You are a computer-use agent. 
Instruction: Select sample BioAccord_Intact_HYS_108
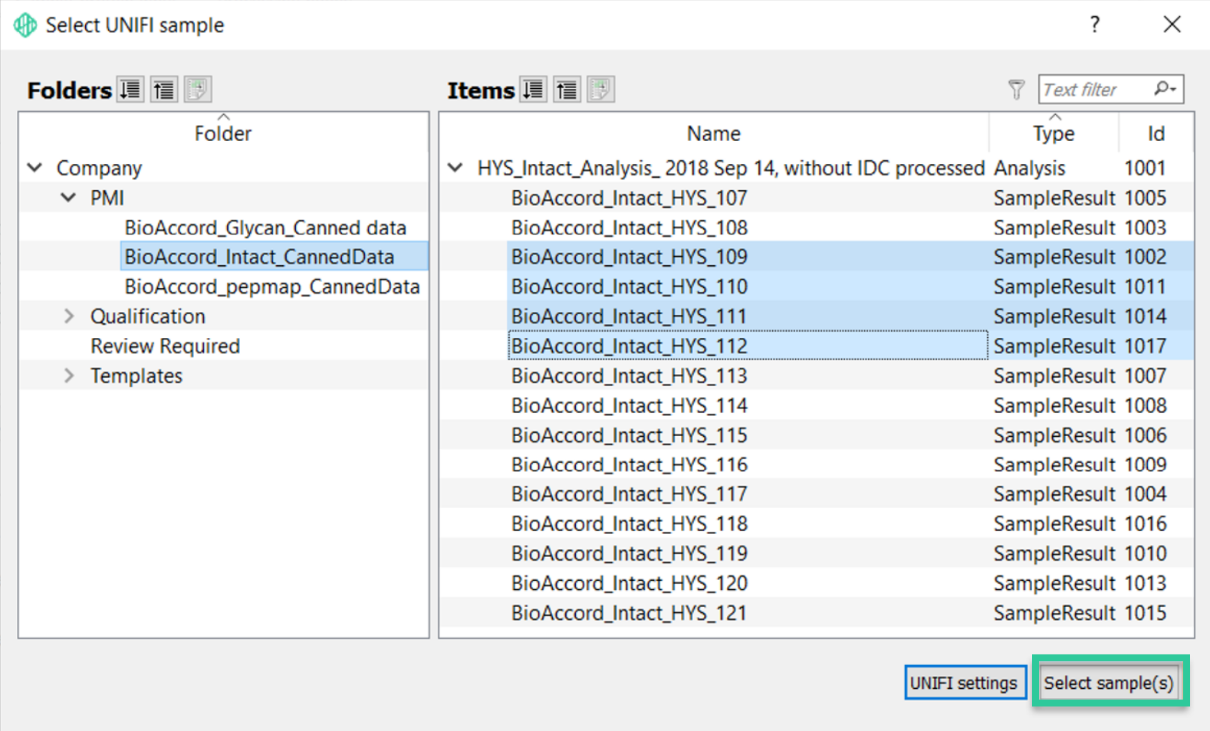tap(629, 227)
